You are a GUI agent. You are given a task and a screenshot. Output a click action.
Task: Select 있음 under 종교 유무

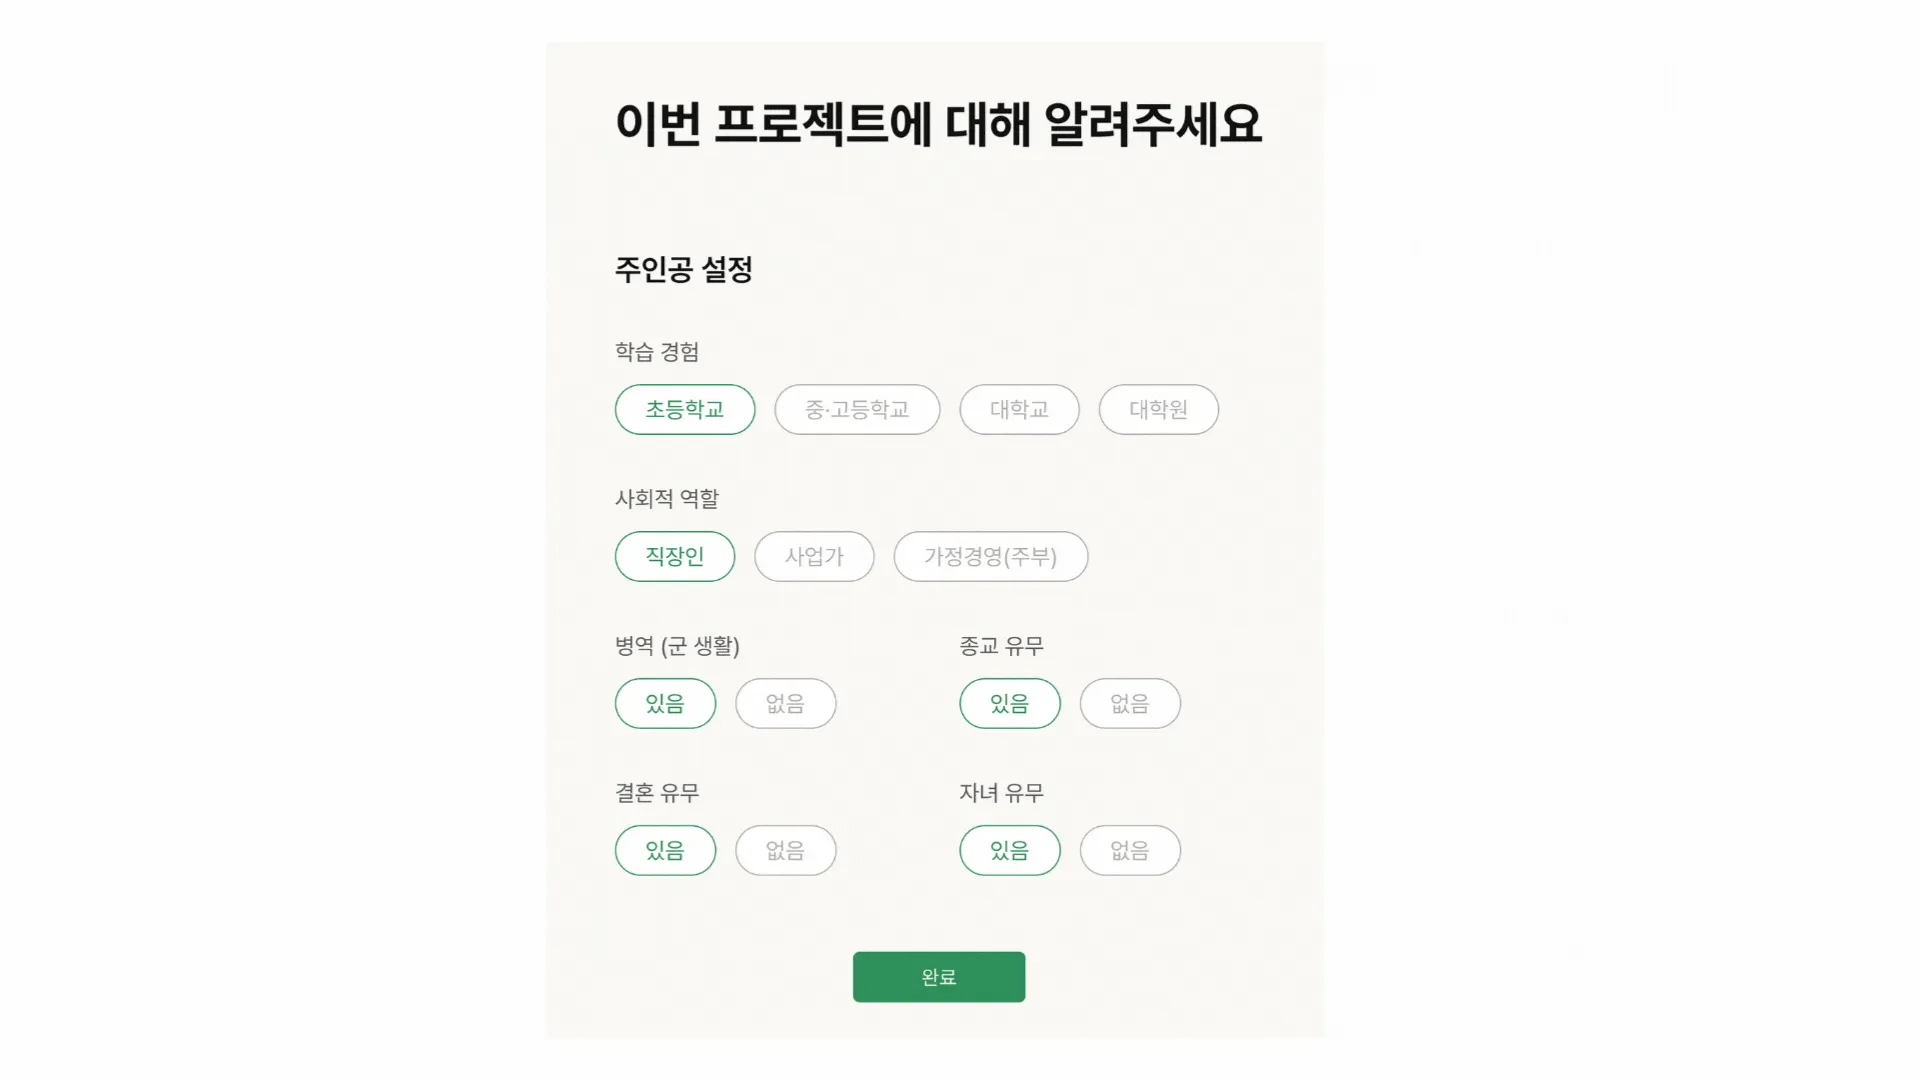click(1009, 703)
